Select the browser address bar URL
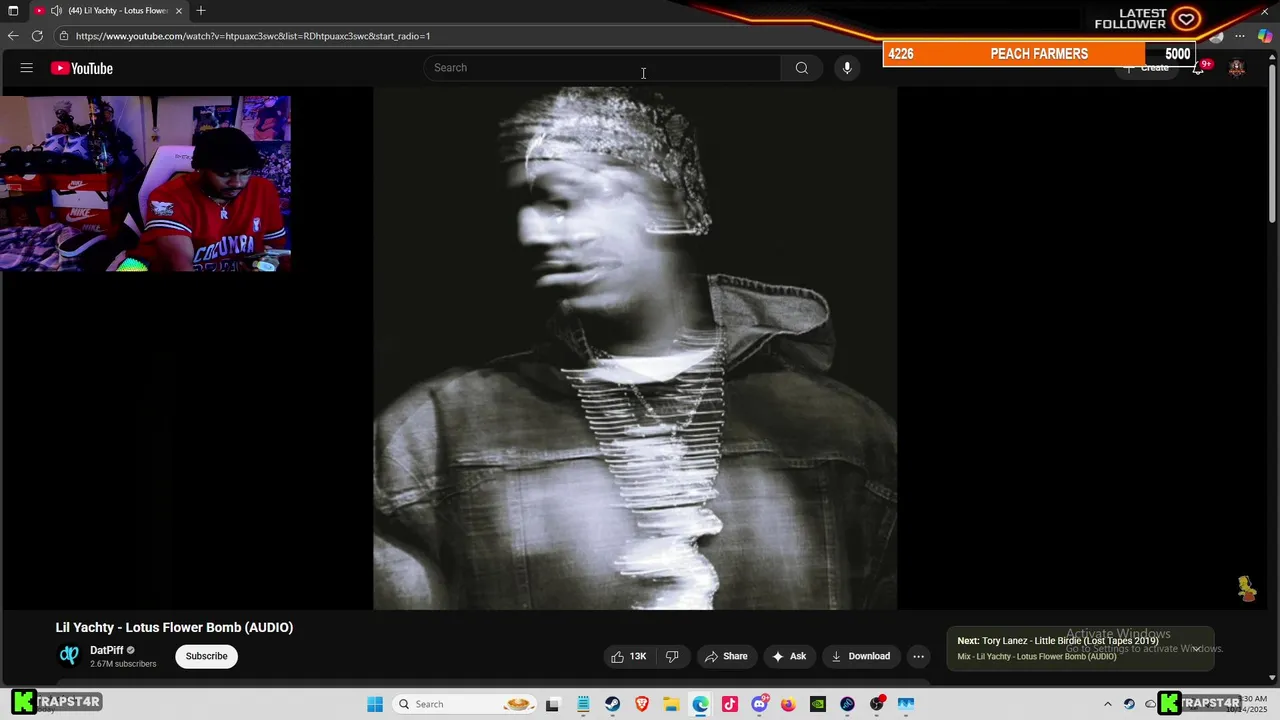 point(253,36)
